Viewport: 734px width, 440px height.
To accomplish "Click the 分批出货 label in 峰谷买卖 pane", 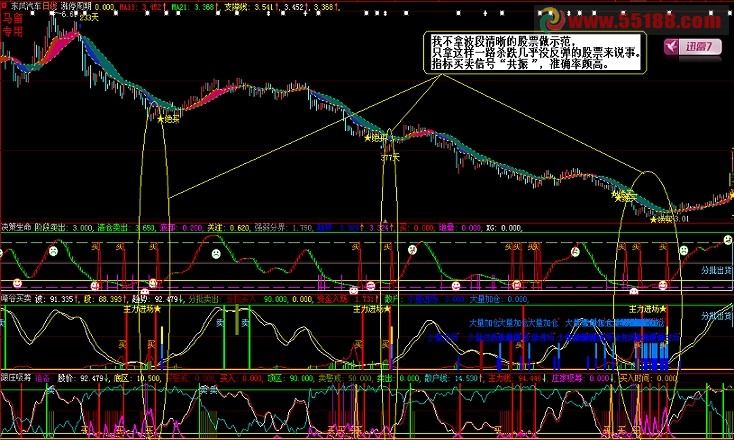I will 717,316.
